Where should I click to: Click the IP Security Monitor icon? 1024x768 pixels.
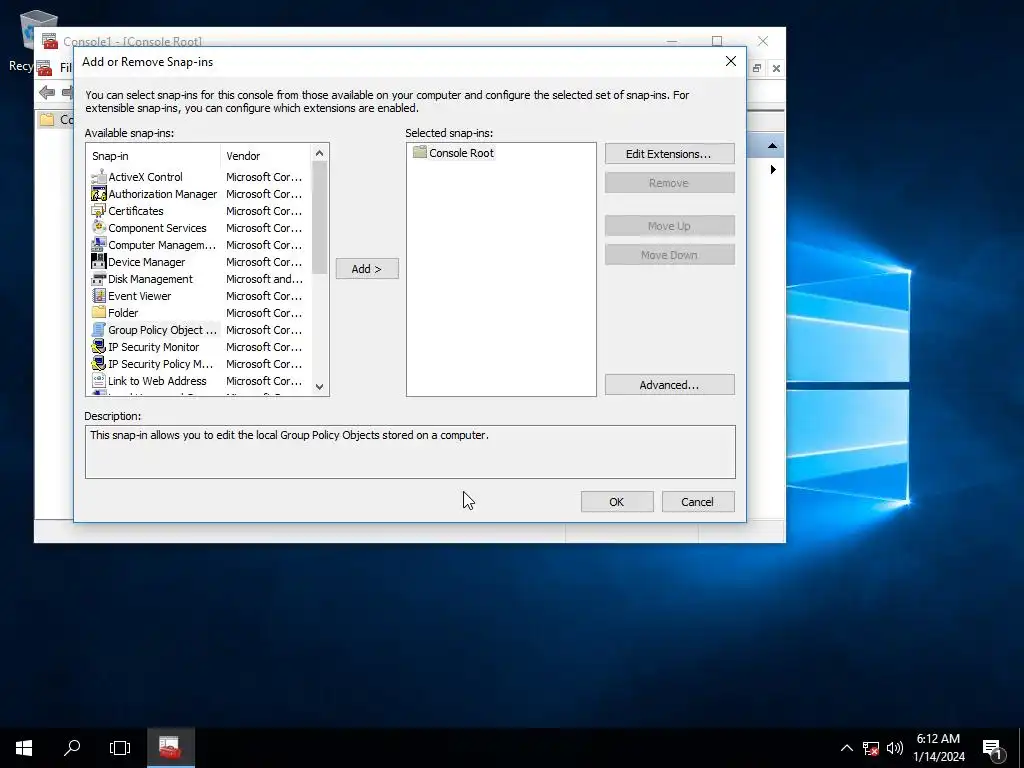click(x=99, y=346)
